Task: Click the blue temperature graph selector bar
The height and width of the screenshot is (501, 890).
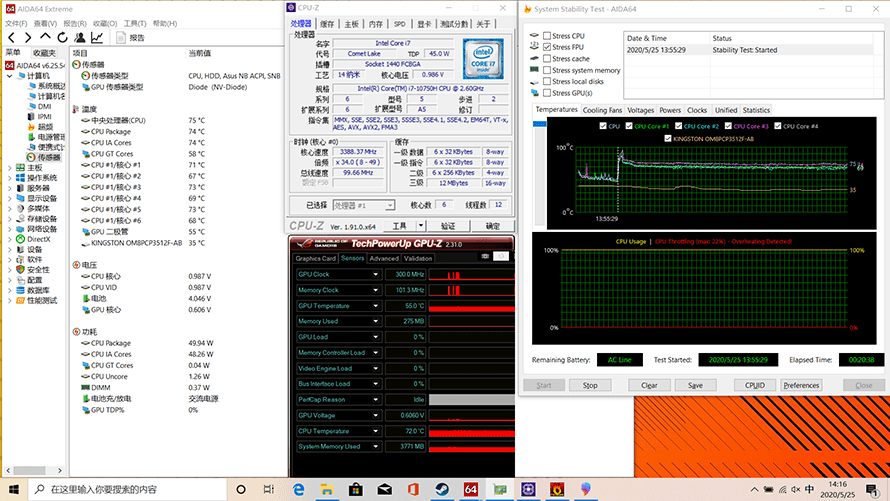Action: 538,124
